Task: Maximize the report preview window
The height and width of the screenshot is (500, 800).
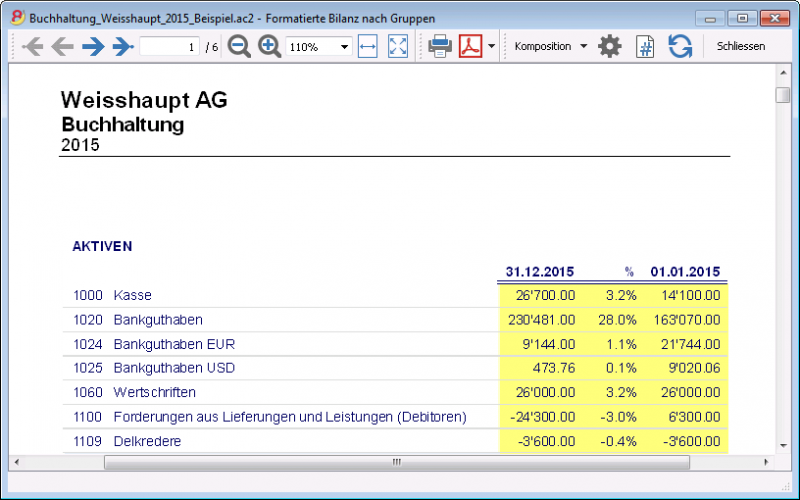Action: click(742, 18)
